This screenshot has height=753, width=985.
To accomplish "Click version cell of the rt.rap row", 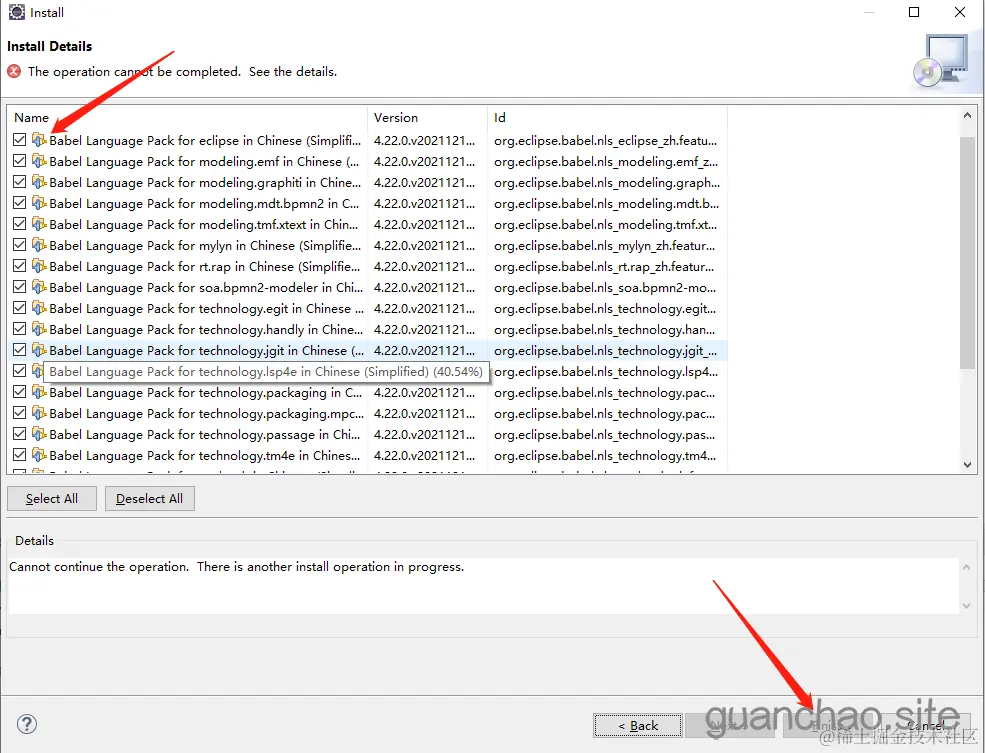I will [424, 266].
